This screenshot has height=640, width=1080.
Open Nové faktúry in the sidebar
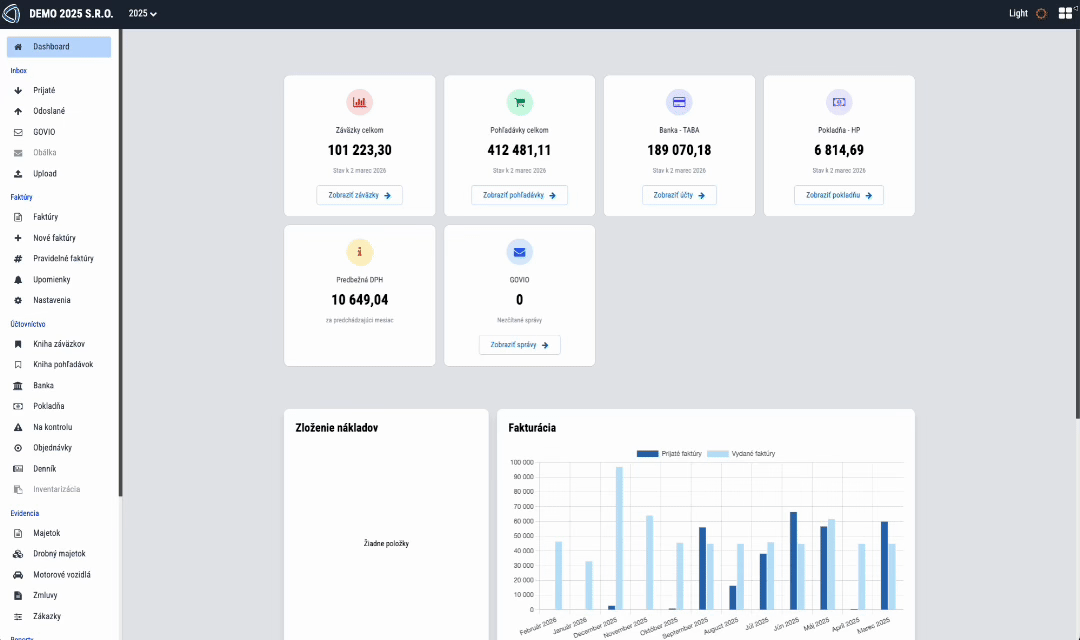point(54,238)
